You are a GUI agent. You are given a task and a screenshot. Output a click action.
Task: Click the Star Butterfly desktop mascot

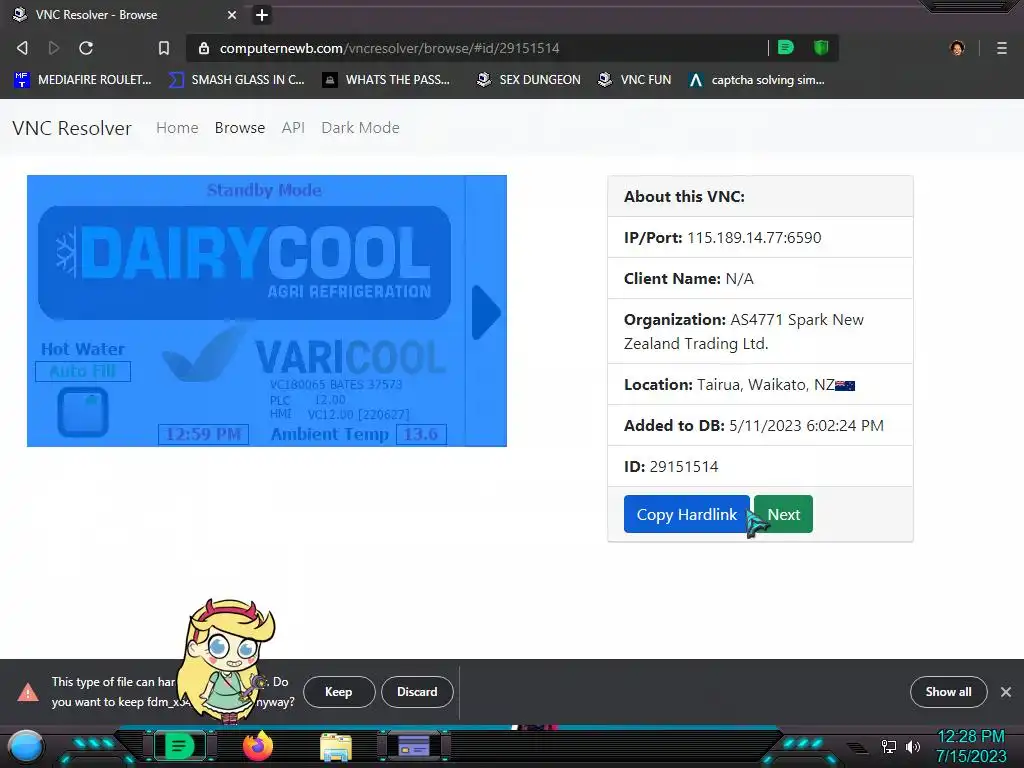(x=226, y=660)
